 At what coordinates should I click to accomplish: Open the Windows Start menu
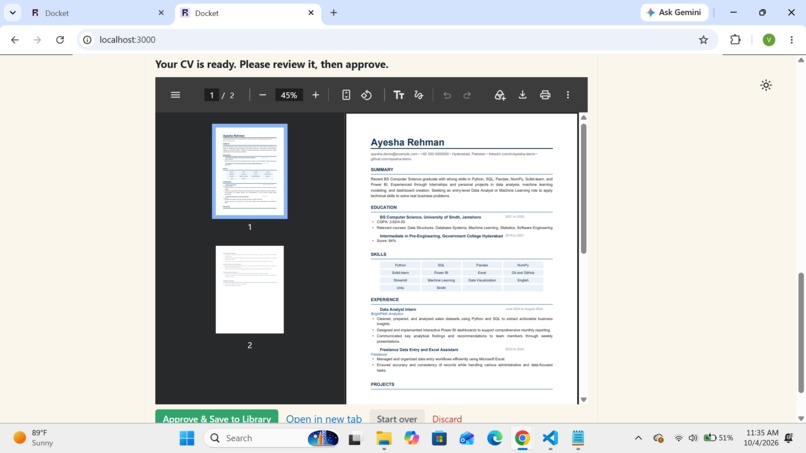(187, 438)
